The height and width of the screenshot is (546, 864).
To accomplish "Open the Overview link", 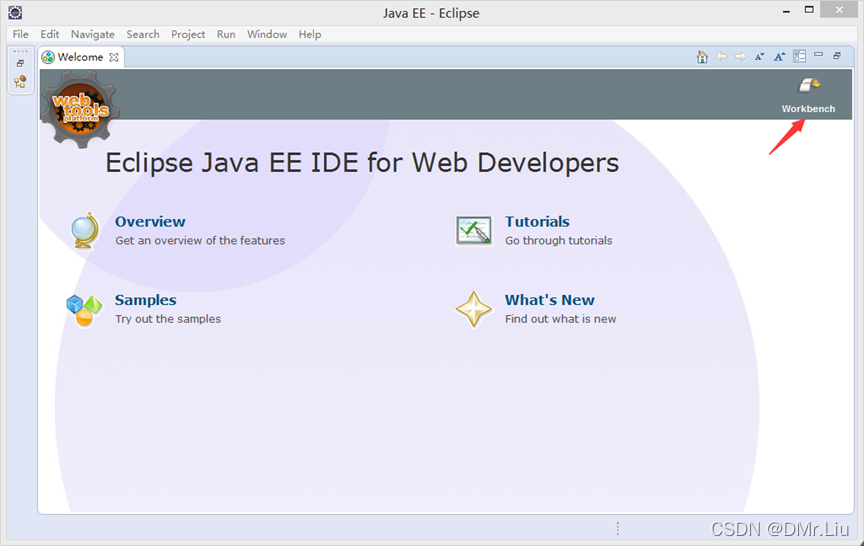I will click(x=150, y=221).
